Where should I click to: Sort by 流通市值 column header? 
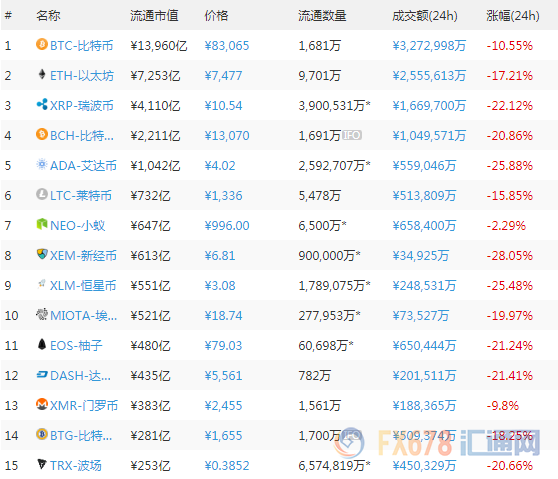tap(154, 16)
